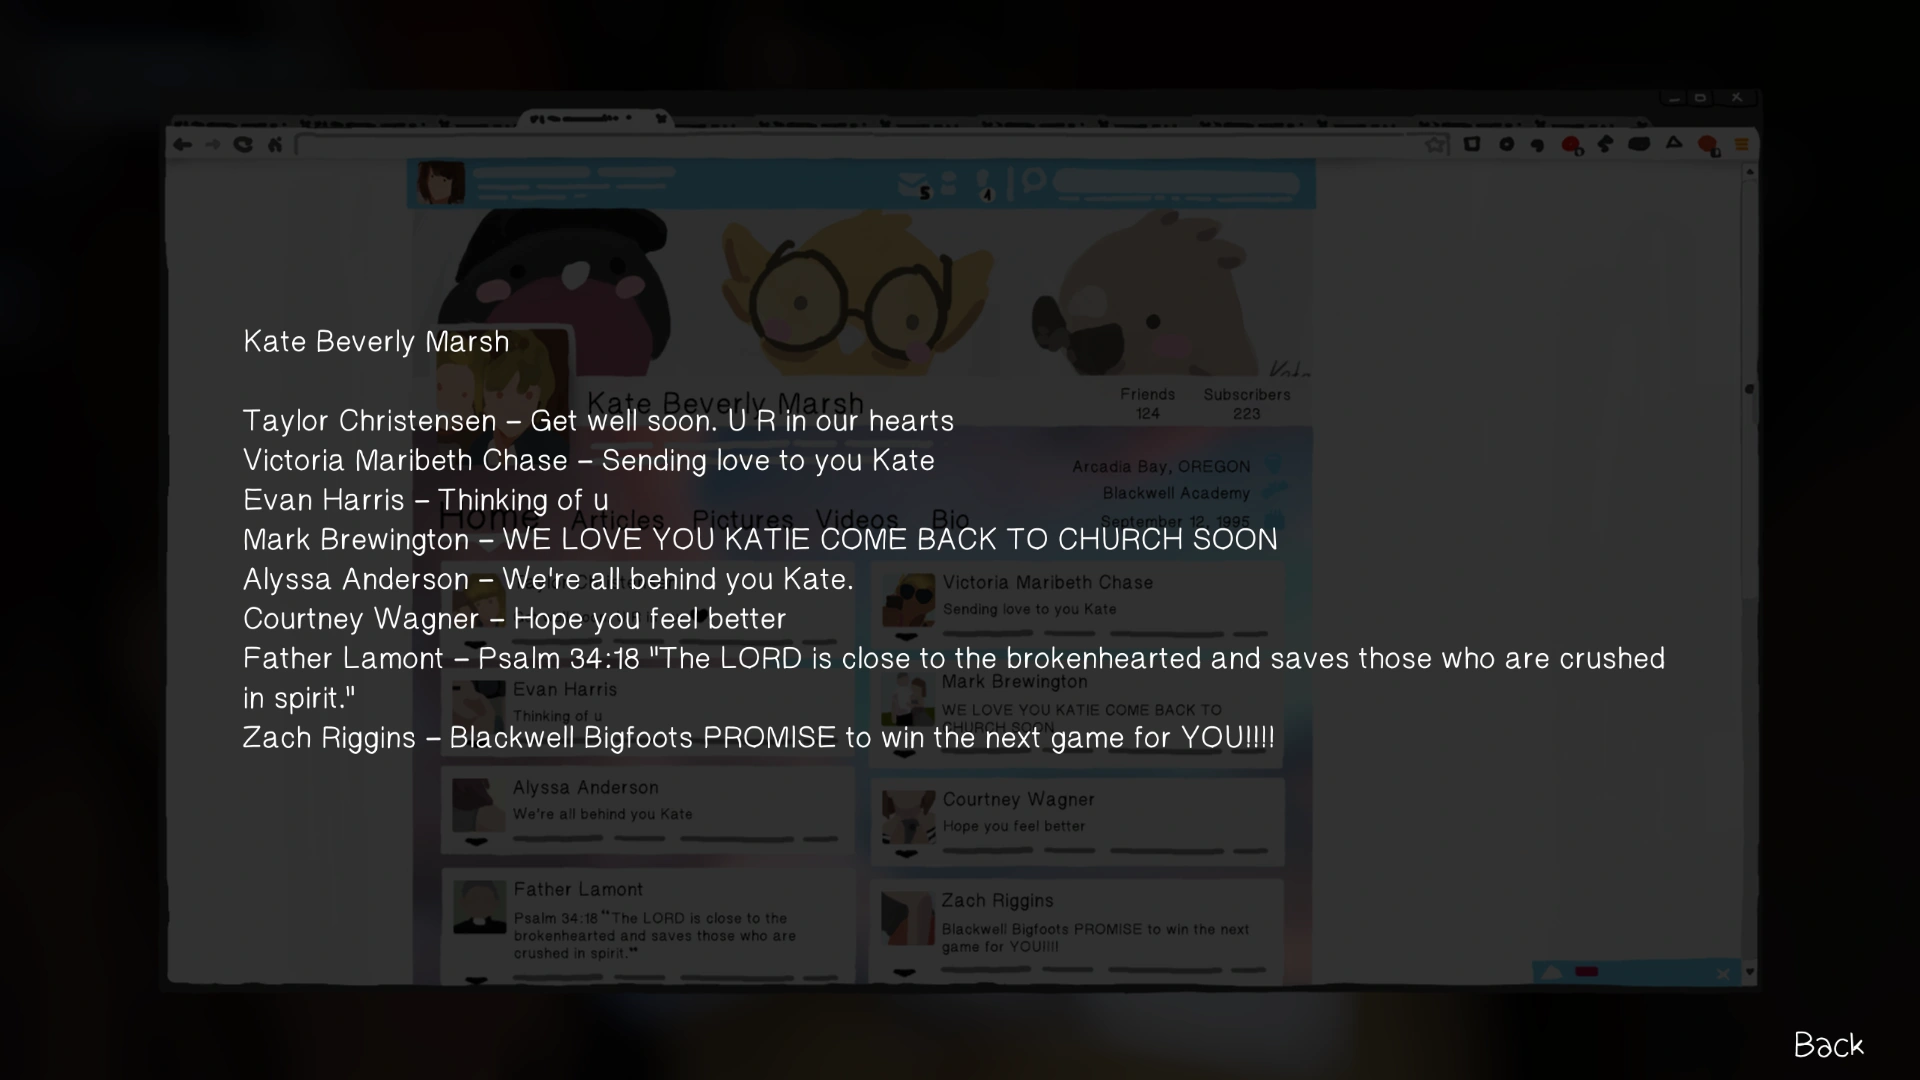Click the browser back arrow icon
The image size is (1920, 1080).
pos(182,145)
